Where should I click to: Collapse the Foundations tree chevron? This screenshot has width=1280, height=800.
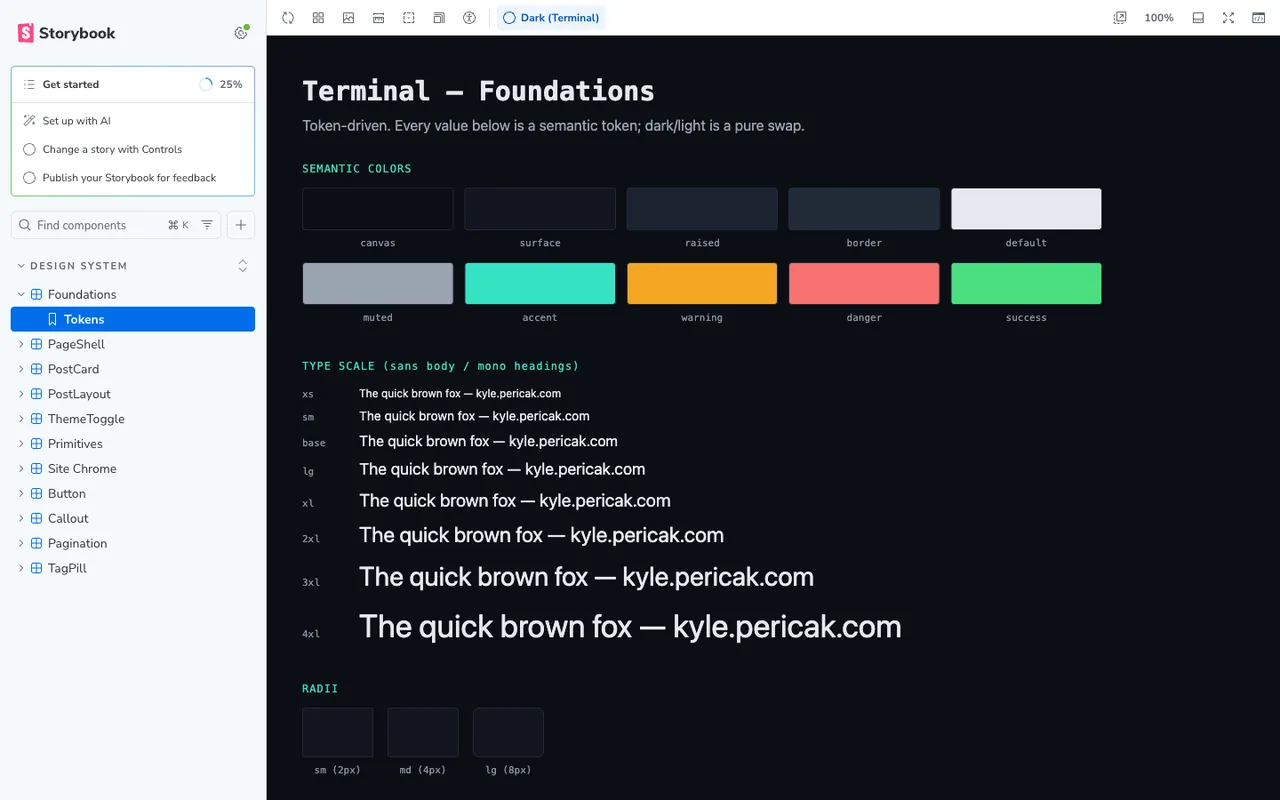coord(21,295)
